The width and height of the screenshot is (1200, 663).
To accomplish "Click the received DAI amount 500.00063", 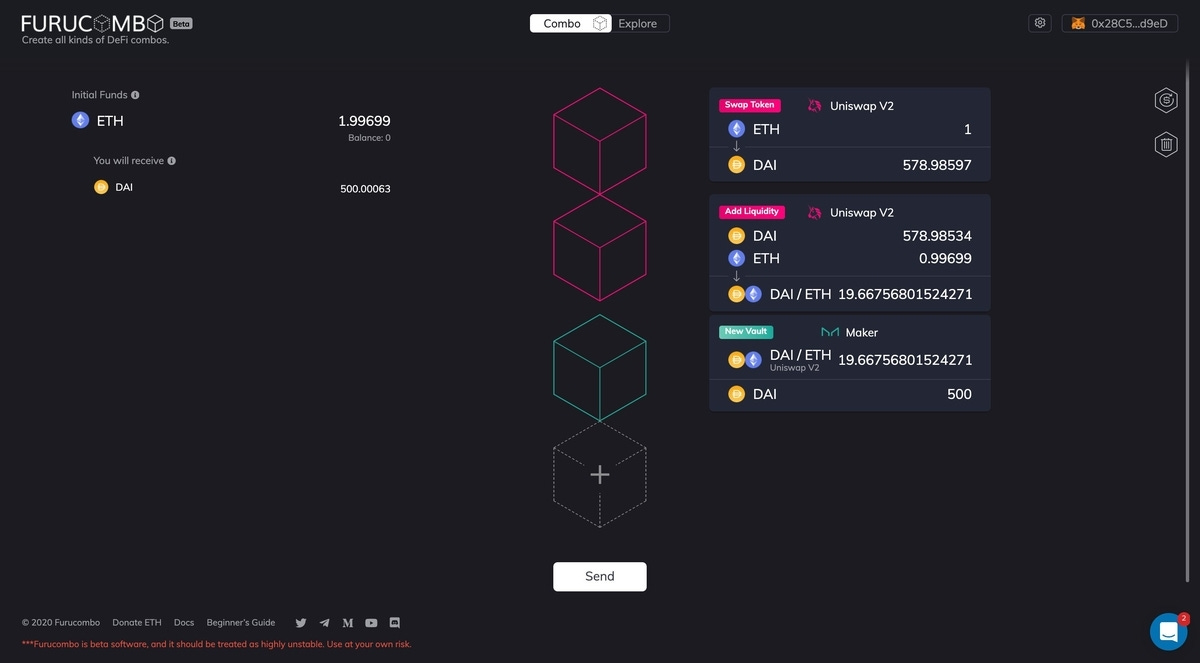I will click(x=365, y=188).
